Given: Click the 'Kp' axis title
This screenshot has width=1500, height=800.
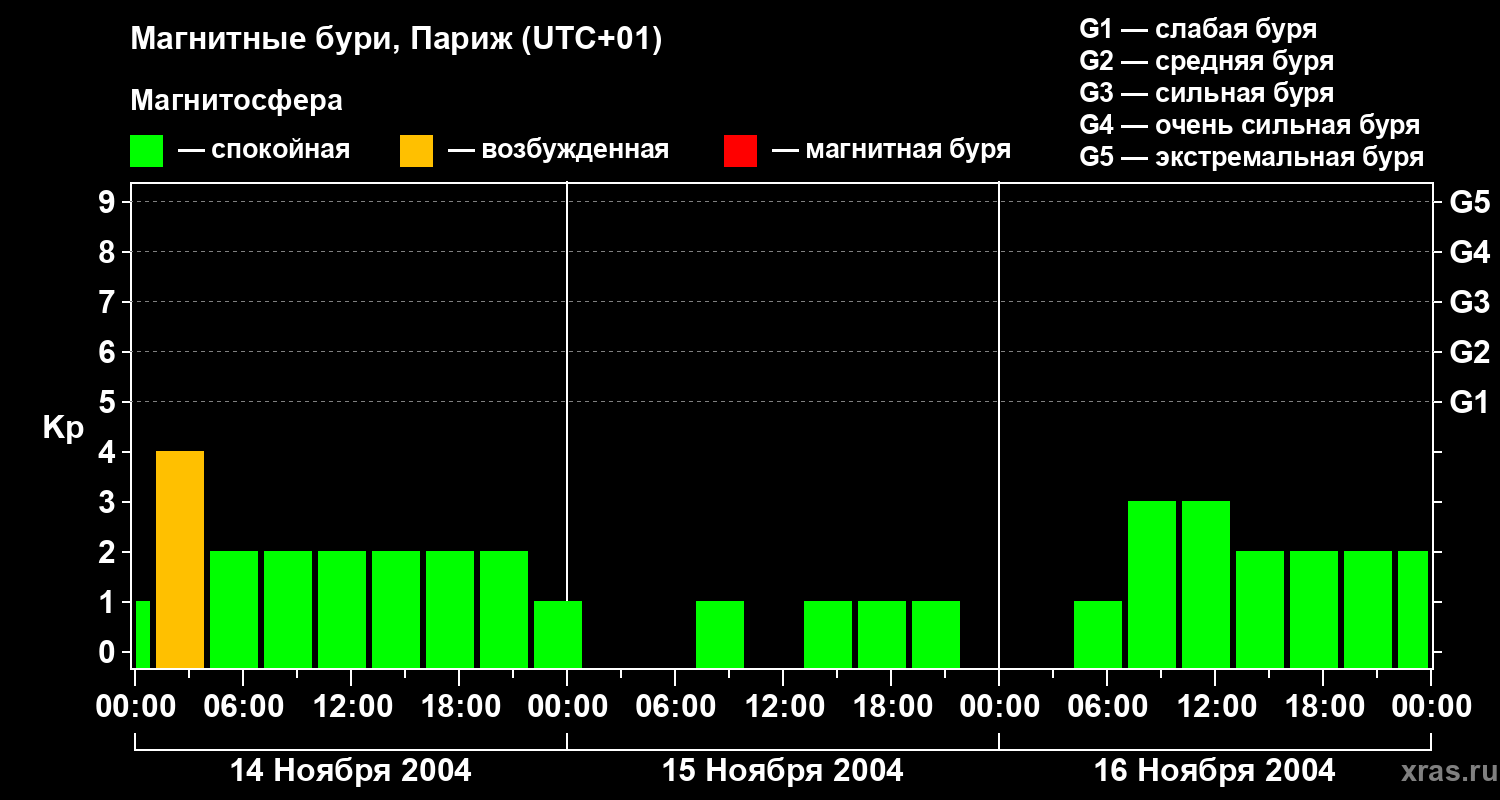Looking at the screenshot, I should tap(63, 428).
